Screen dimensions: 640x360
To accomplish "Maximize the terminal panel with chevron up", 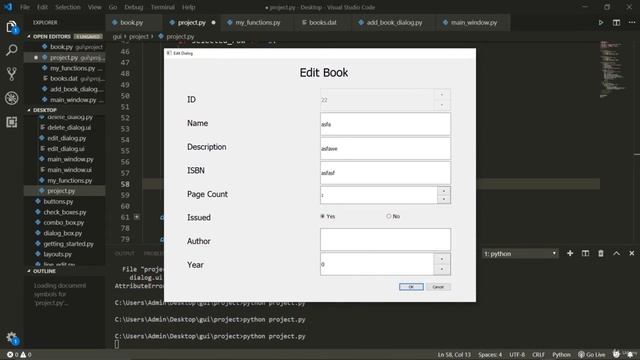I will click(x=616, y=253).
